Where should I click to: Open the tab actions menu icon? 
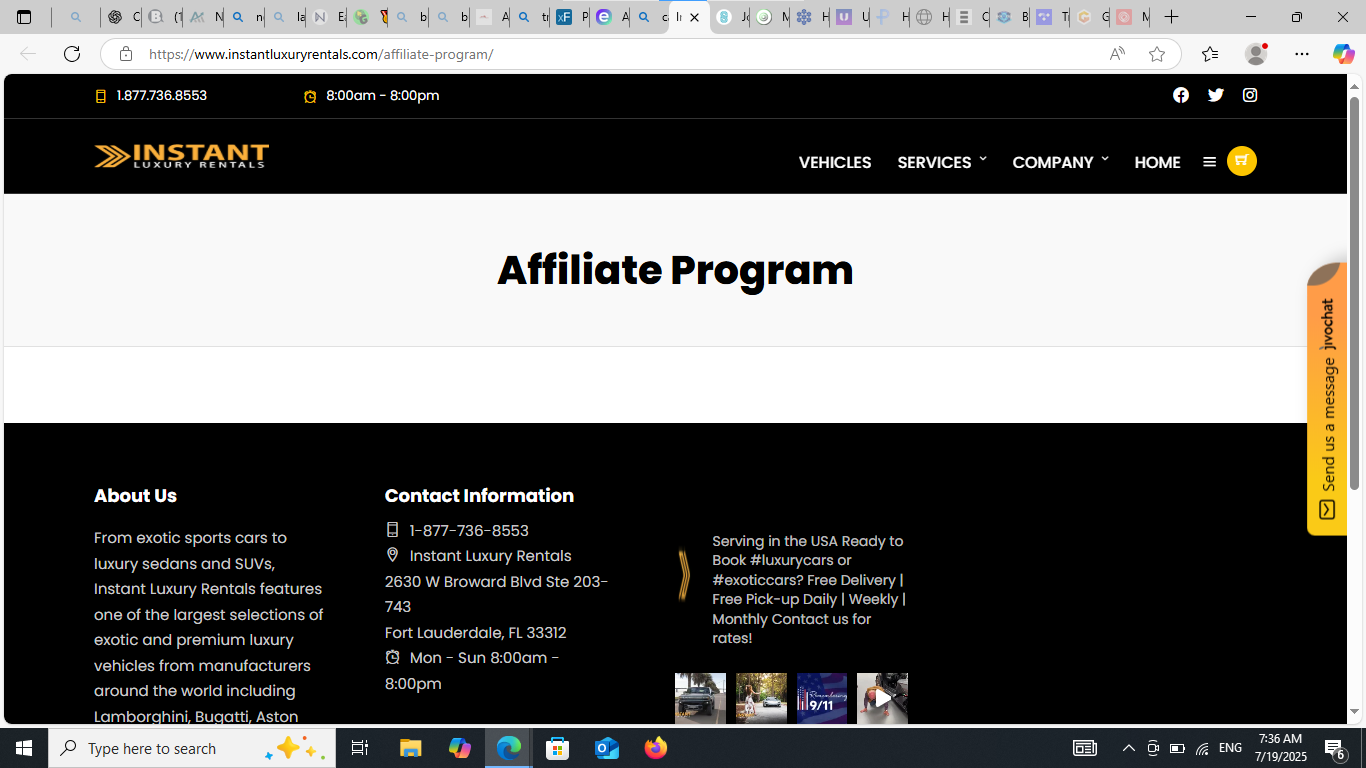click(x=25, y=17)
